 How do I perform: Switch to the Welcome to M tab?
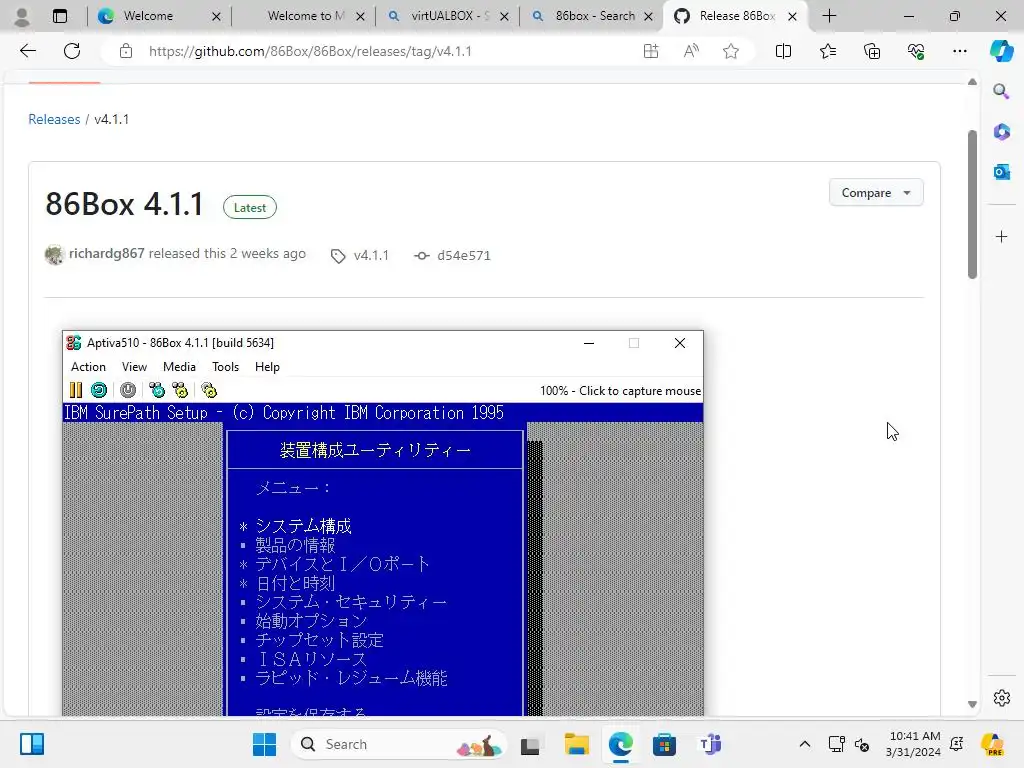coord(306,16)
